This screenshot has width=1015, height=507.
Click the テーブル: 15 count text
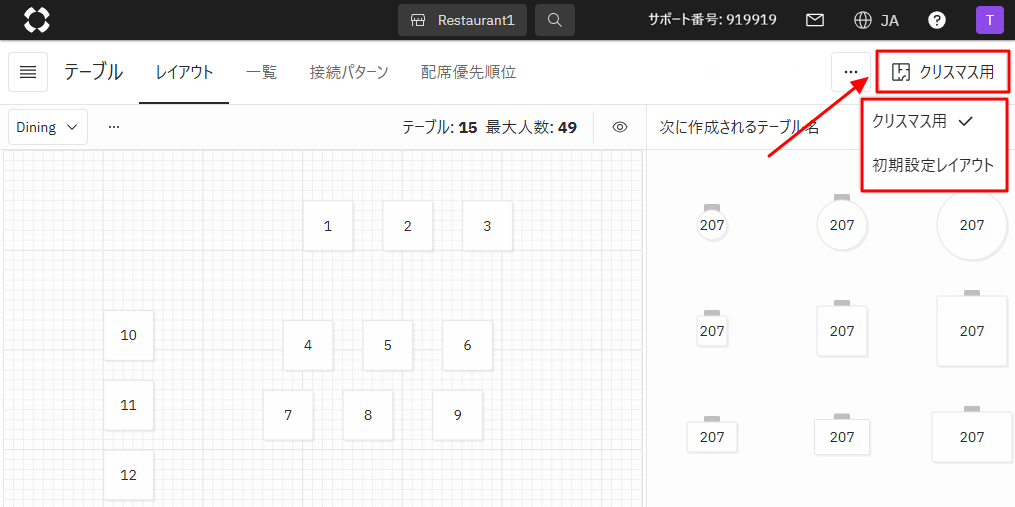[440, 127]
